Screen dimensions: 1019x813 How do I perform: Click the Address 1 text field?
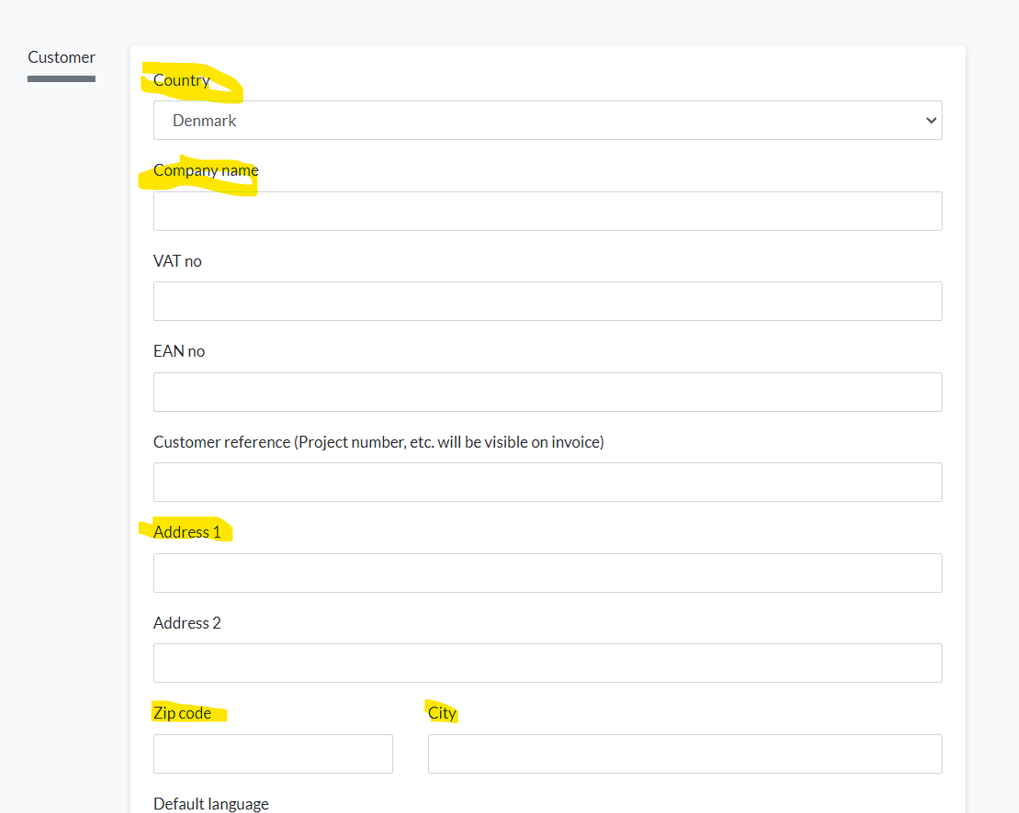click(547, 573)
